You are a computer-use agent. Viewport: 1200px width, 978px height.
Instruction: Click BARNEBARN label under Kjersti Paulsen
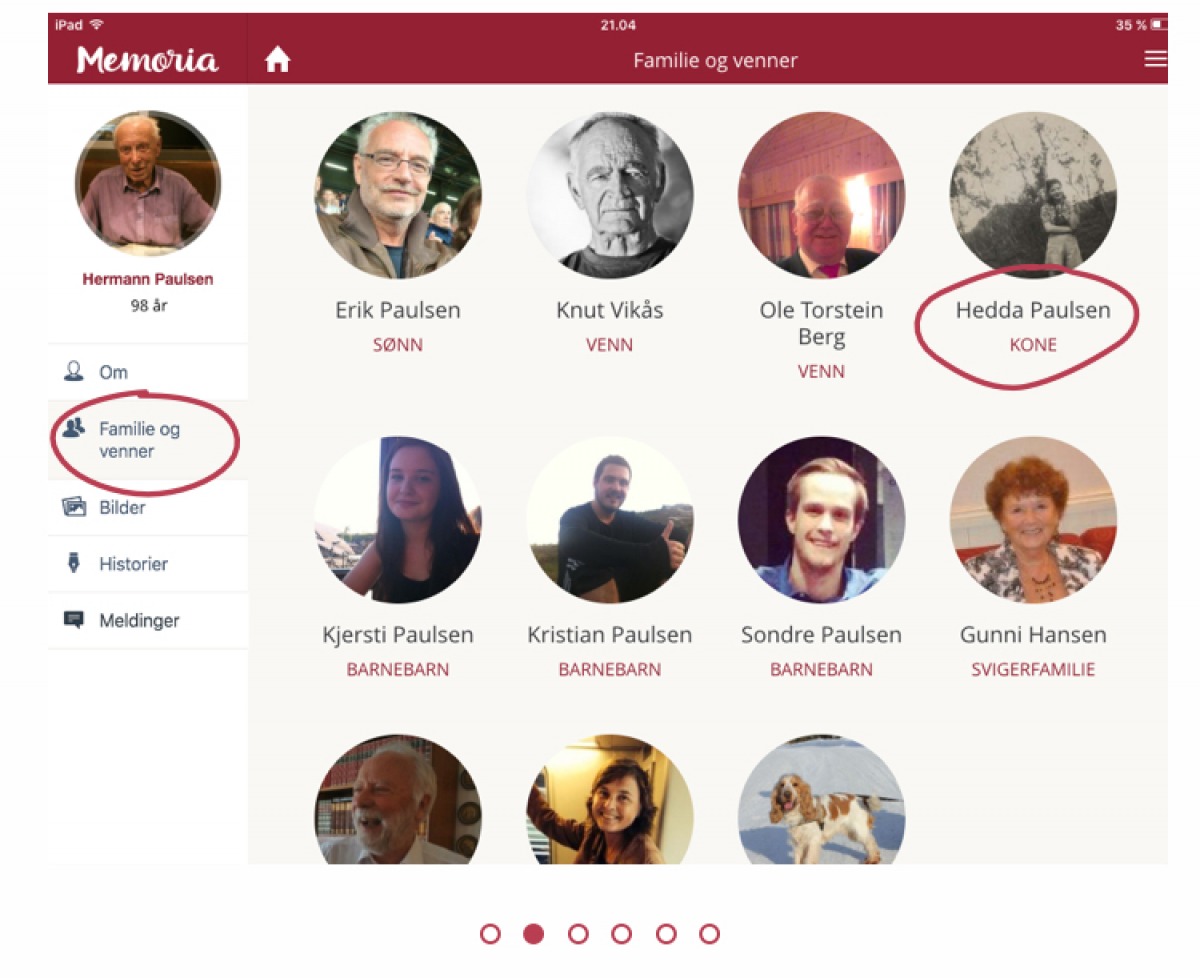[x=398, y=670]
